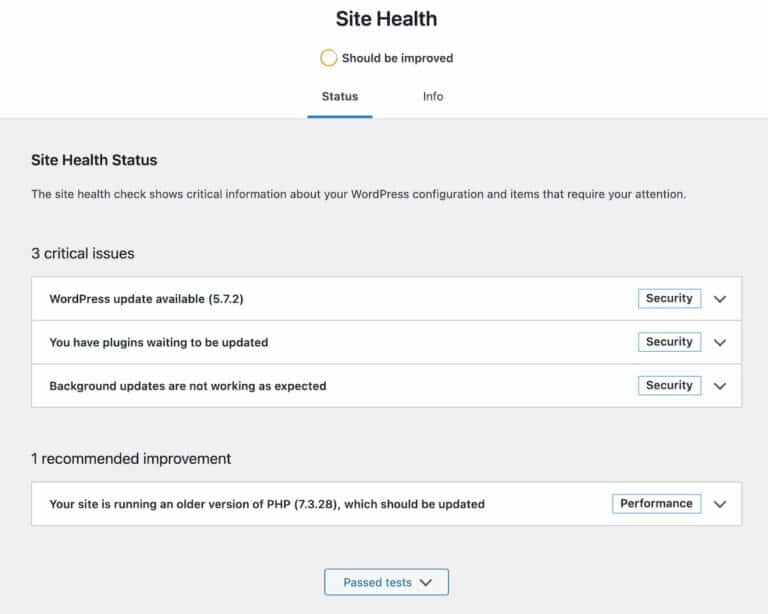Expand the Background updates row chevron
The image size is (768, 614).
[720, 386]
